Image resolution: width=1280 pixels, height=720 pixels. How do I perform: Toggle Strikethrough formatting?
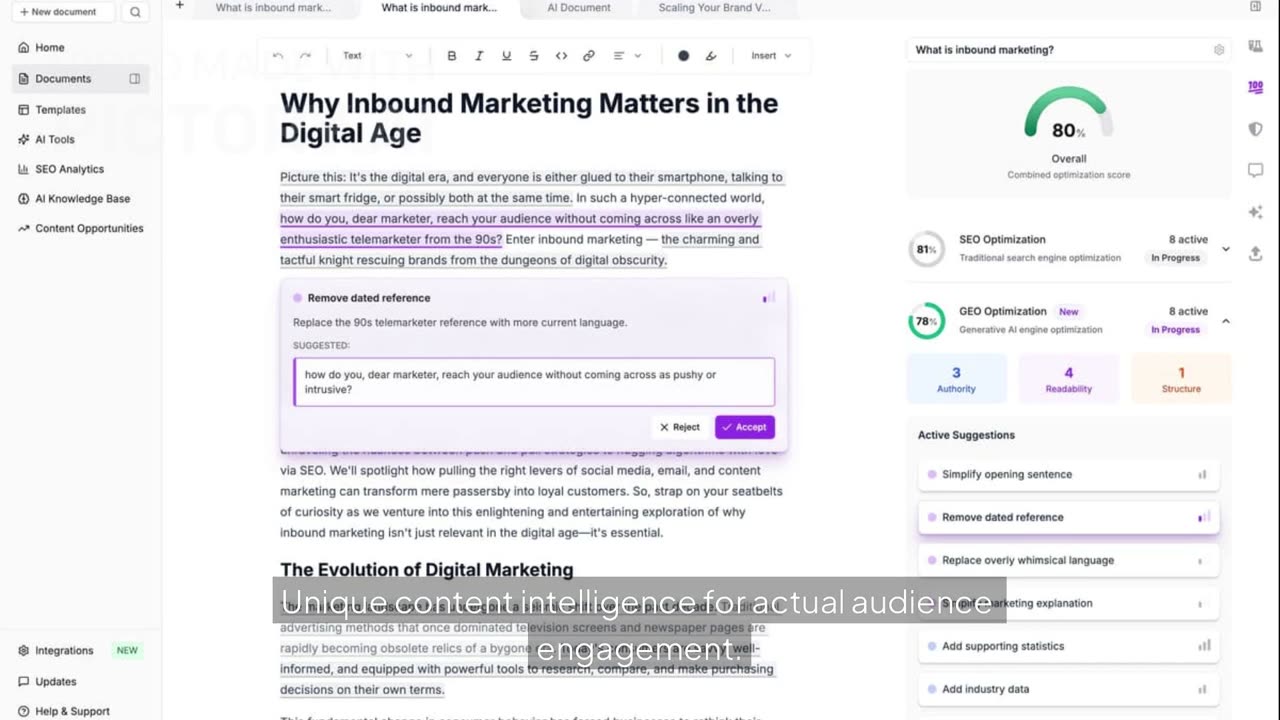(534, 56)
